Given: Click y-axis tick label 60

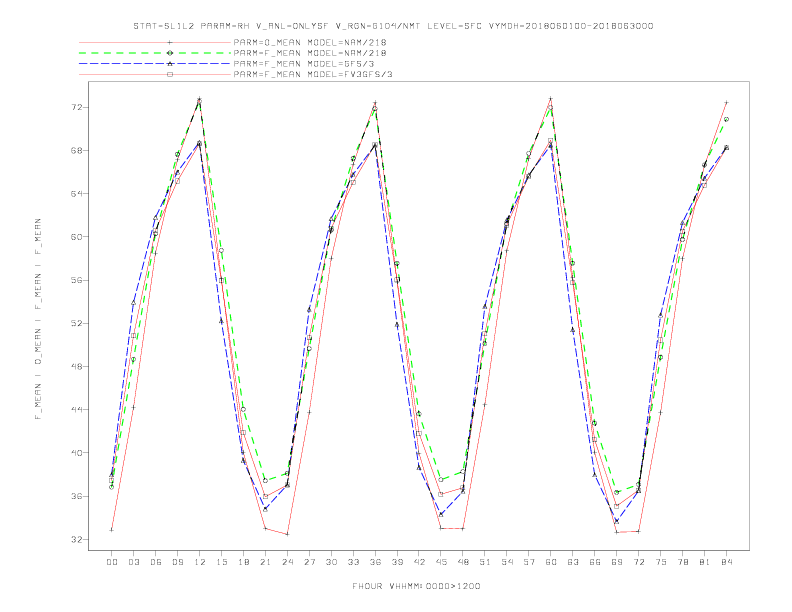Looking at the screenshot, I should click(x=77, y=236).
